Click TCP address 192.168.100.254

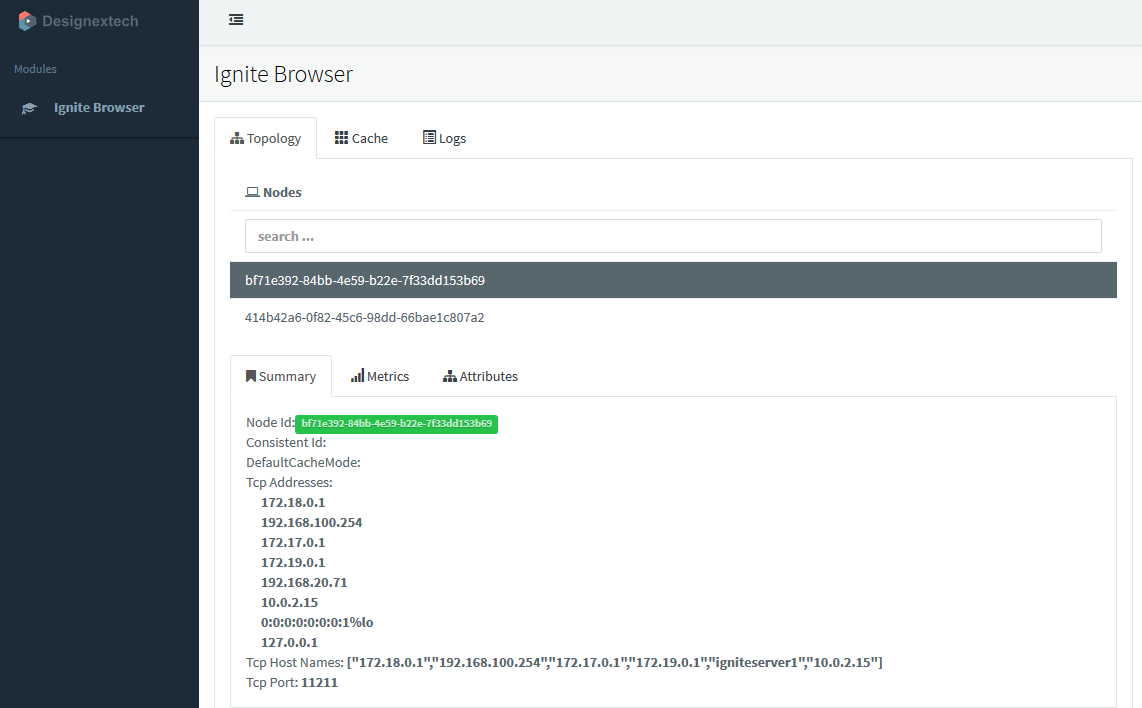pos(311,522)
